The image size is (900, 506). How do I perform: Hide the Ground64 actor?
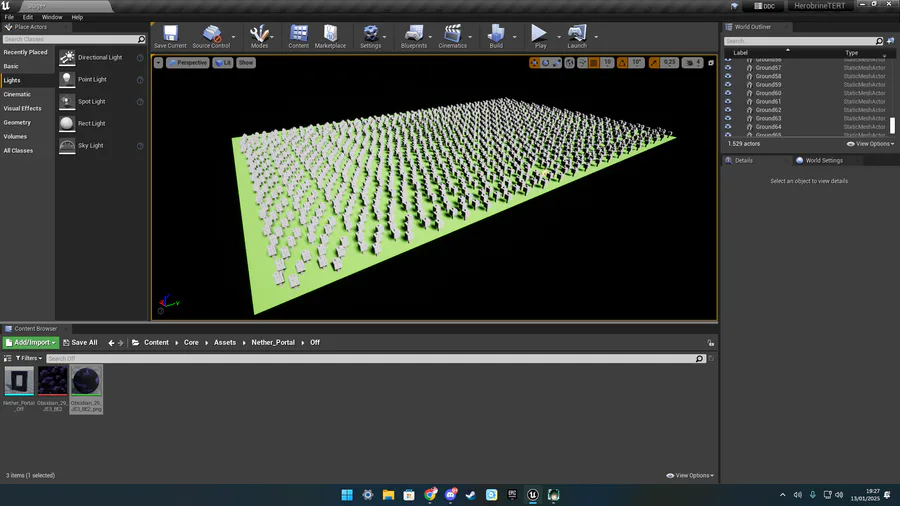click(x=728, y=127)
